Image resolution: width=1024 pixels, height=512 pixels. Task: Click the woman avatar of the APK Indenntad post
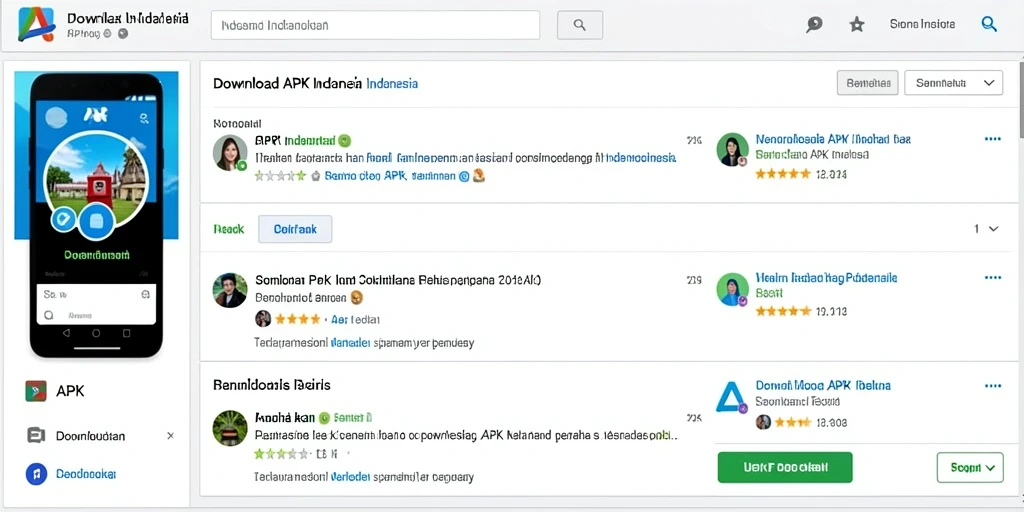230,153
